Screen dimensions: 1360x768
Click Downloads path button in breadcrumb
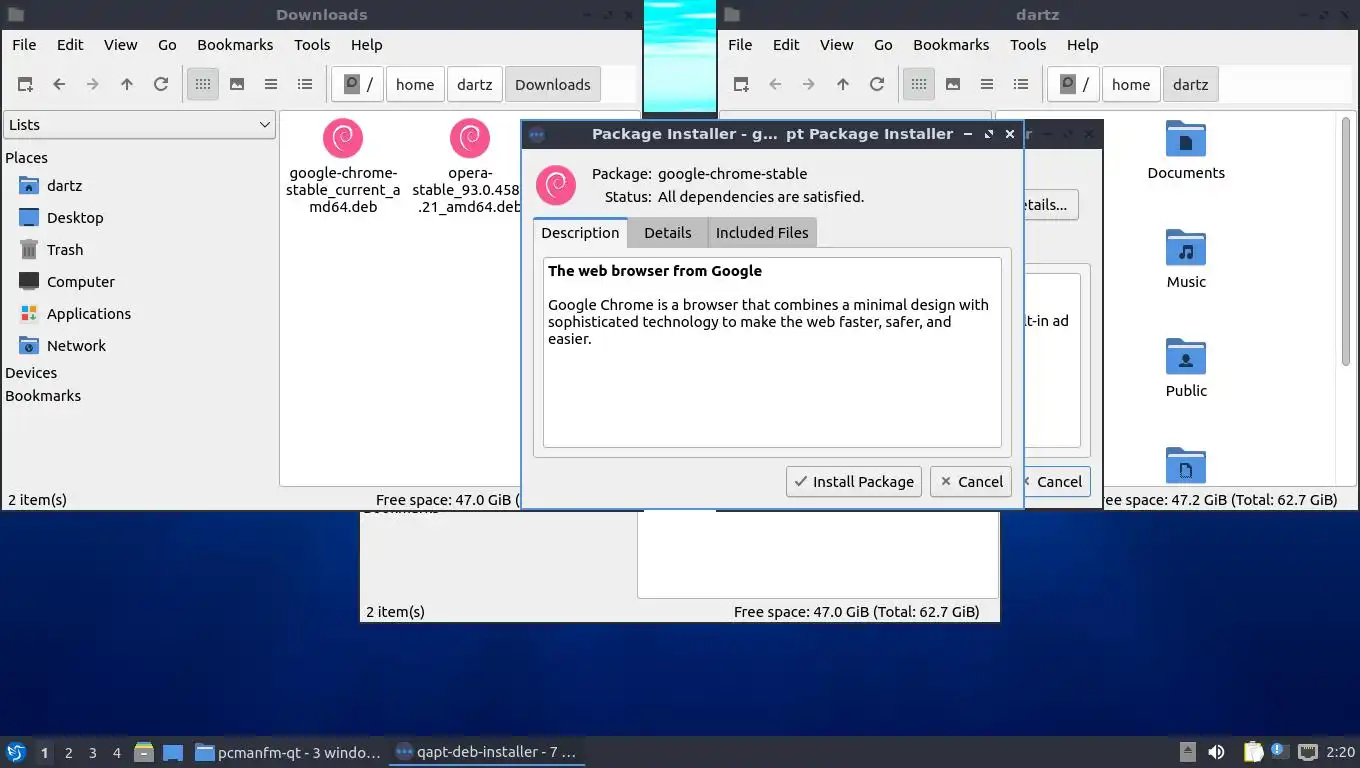(553, 85)
